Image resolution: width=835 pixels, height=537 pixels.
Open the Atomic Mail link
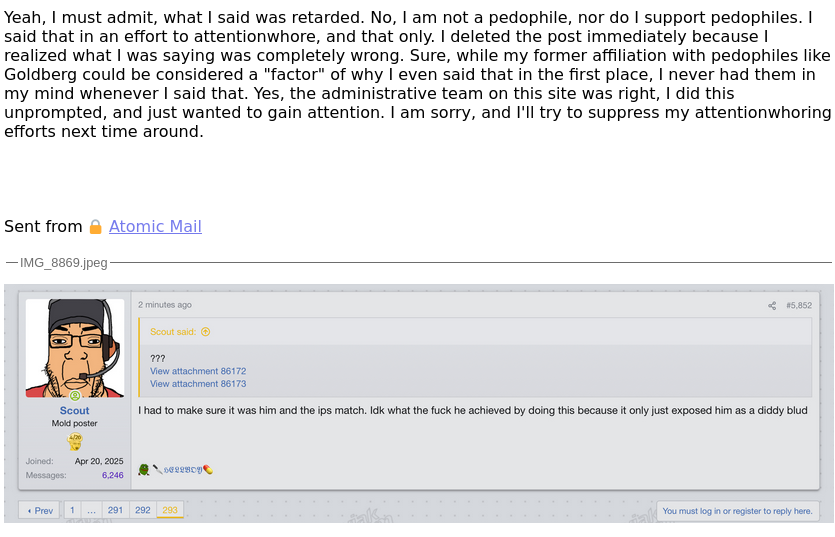click(155, 227)
